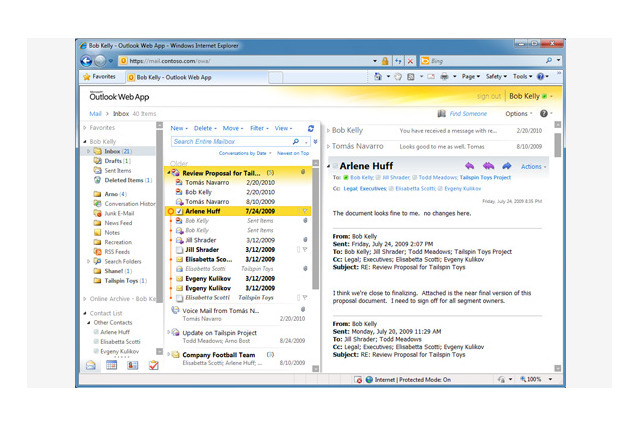This screenshot has height=426, width=640.
Task: Open the IE Tools menu
Action: coord(522,76)
